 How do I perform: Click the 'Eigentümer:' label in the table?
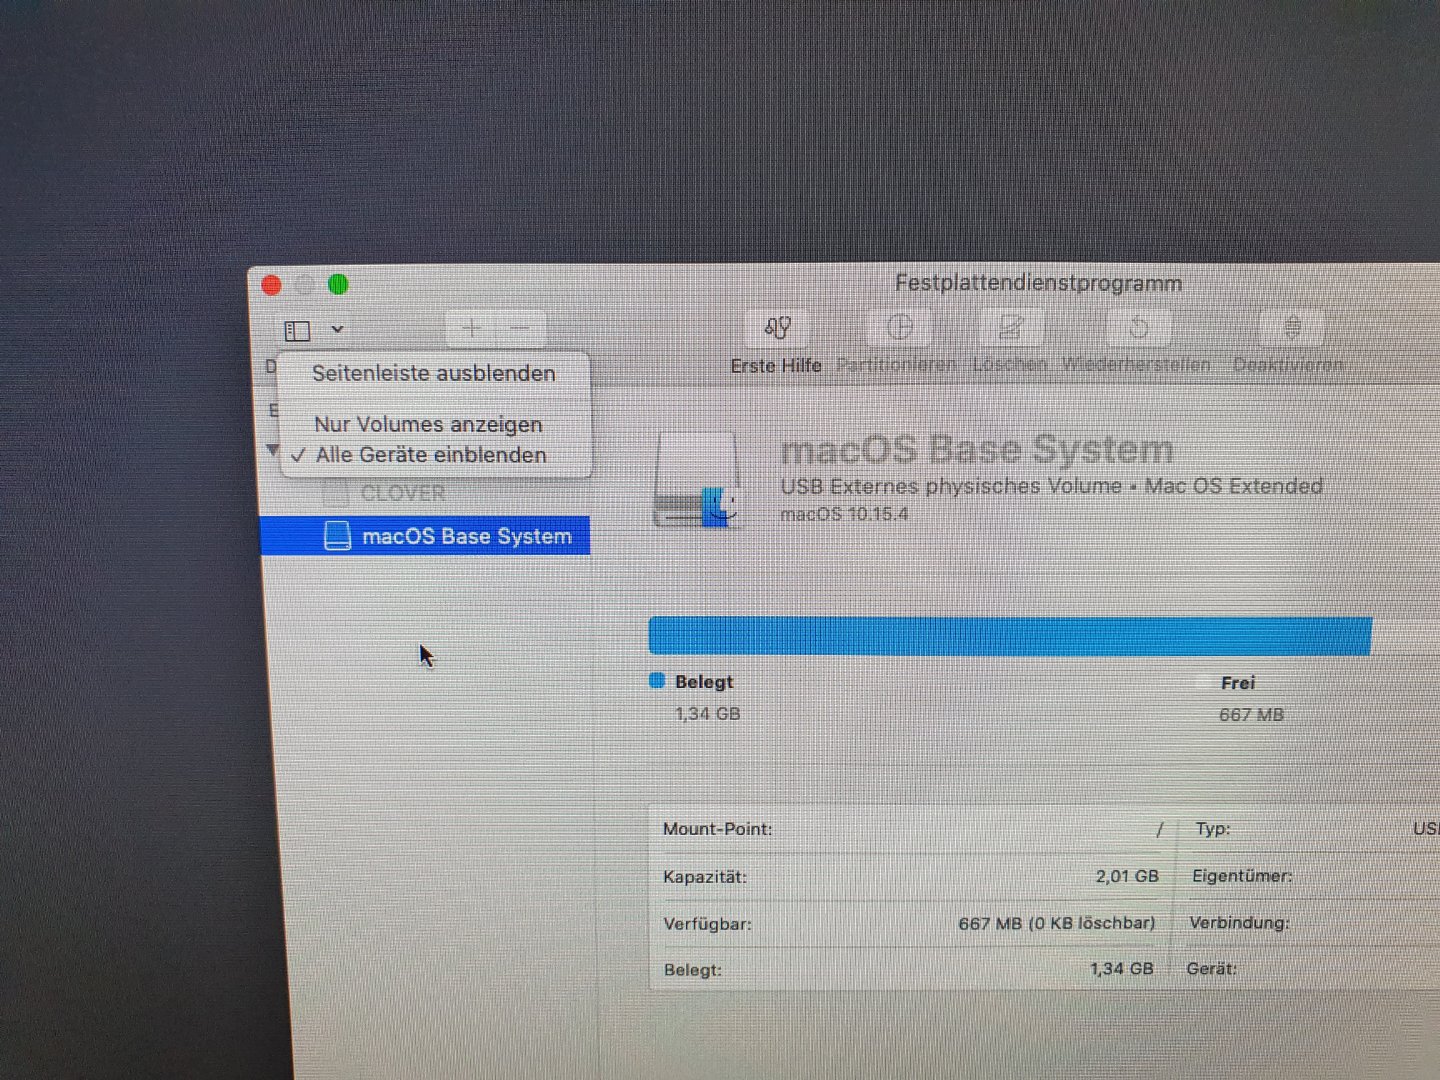[1242, 876]
